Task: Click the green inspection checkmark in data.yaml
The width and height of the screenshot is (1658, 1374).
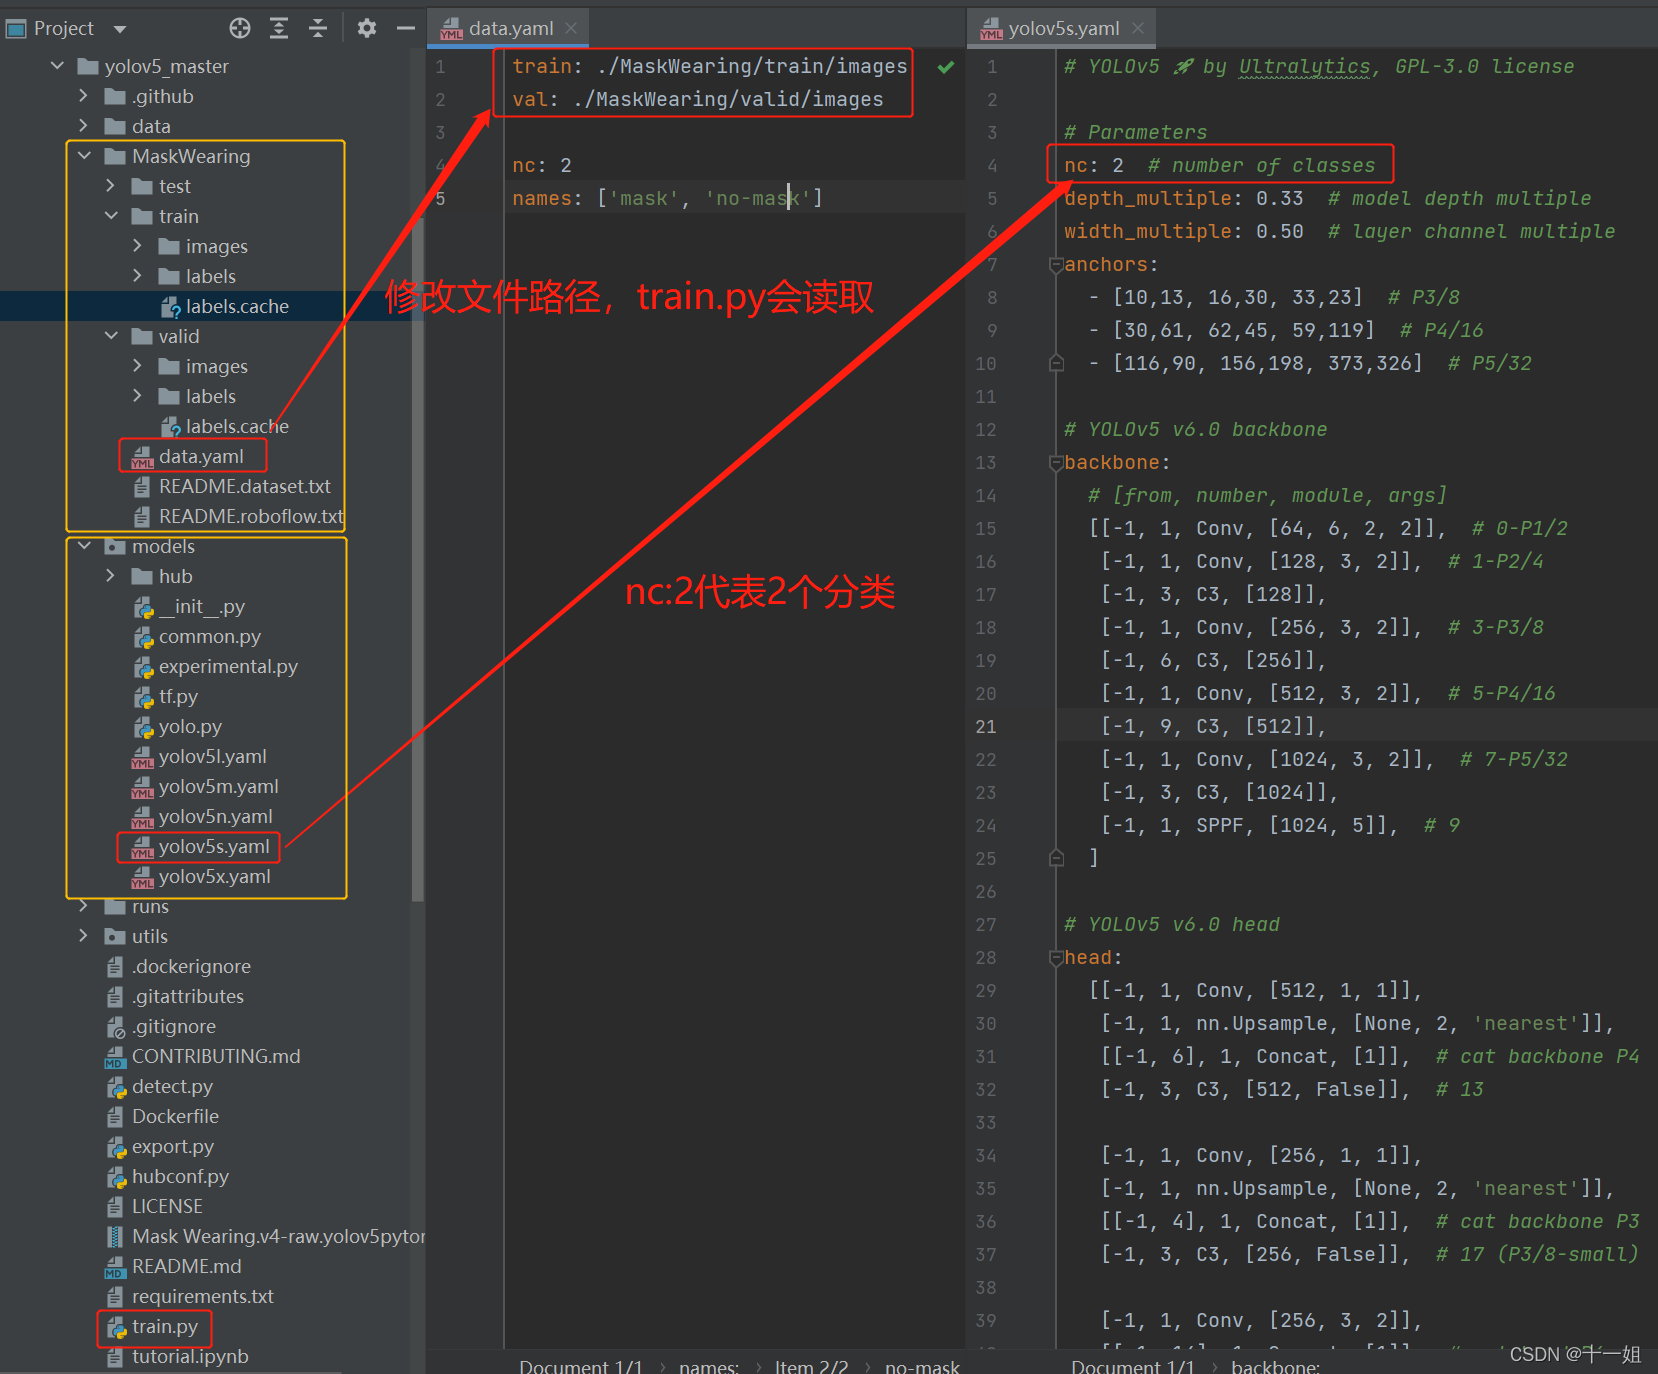Action: pyautogui.click(x=945, y=67)
